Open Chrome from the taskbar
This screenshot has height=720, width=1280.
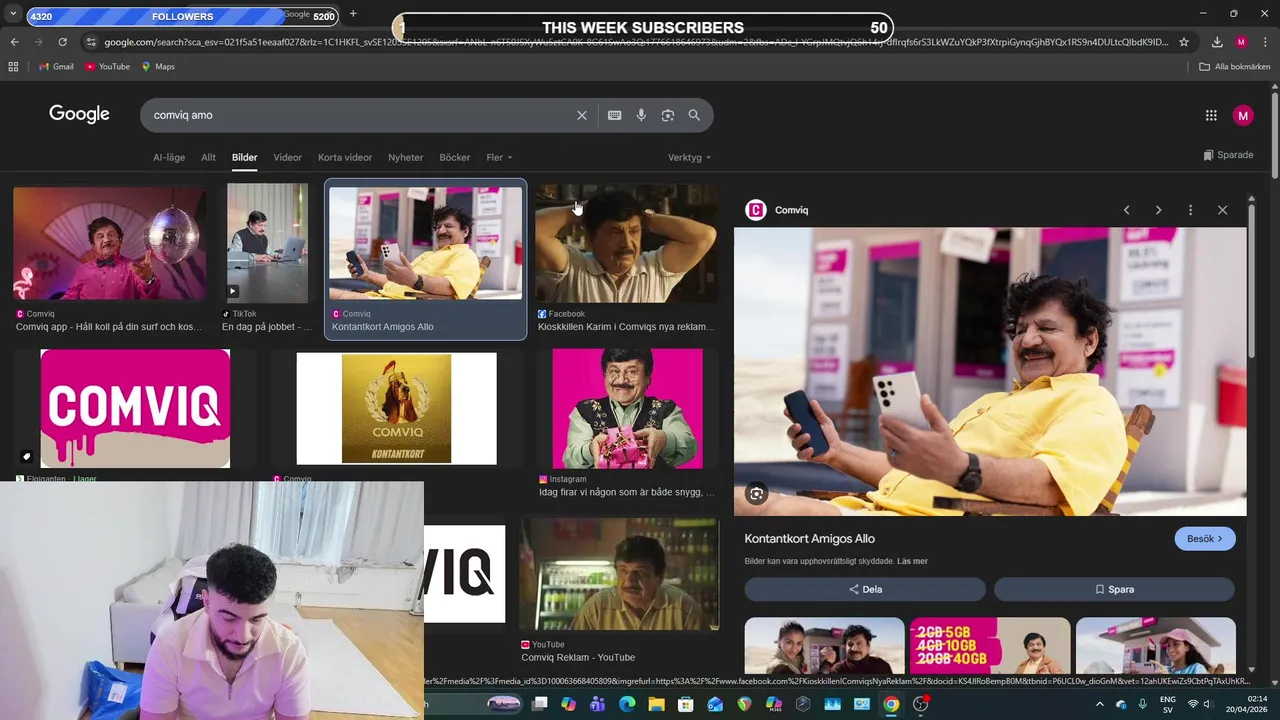click(x=890, y=704)
